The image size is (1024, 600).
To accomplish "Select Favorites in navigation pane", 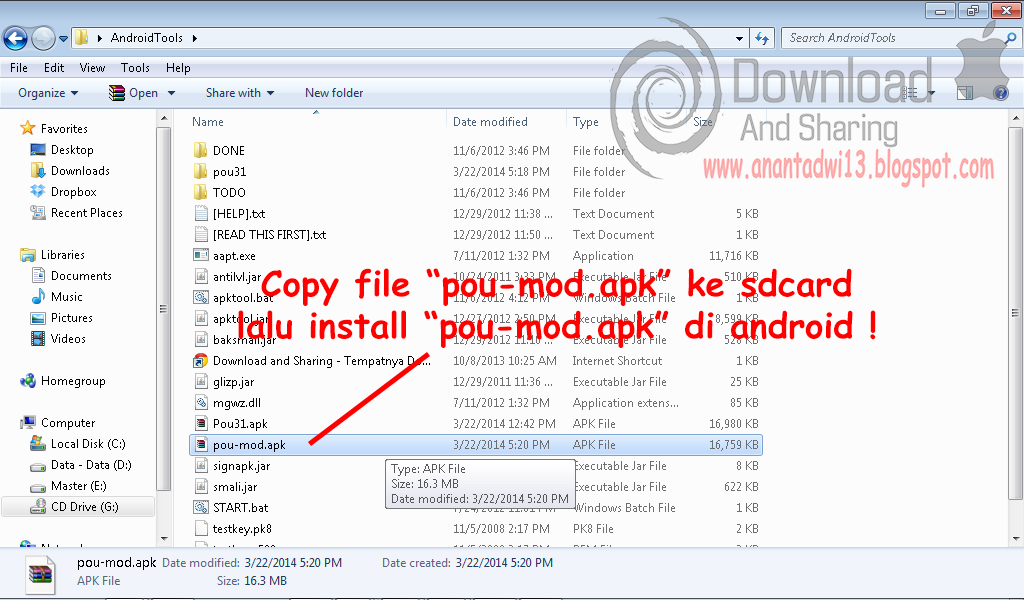I will [x=64, y=129].
